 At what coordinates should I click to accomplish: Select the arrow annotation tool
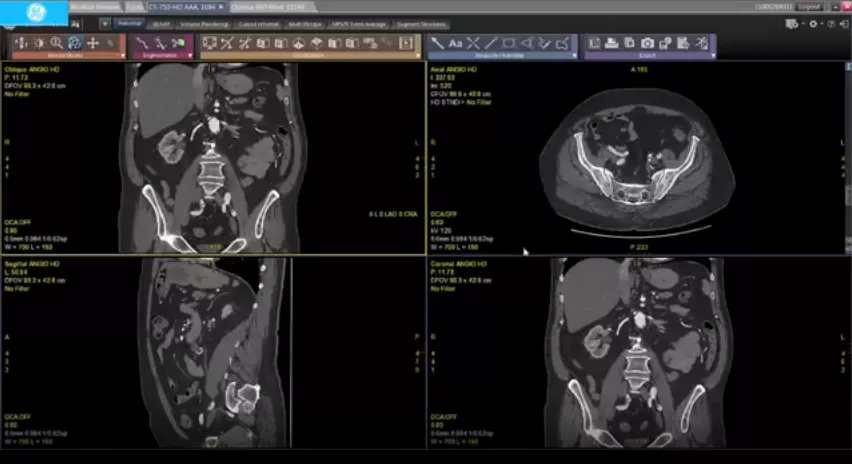437,43
